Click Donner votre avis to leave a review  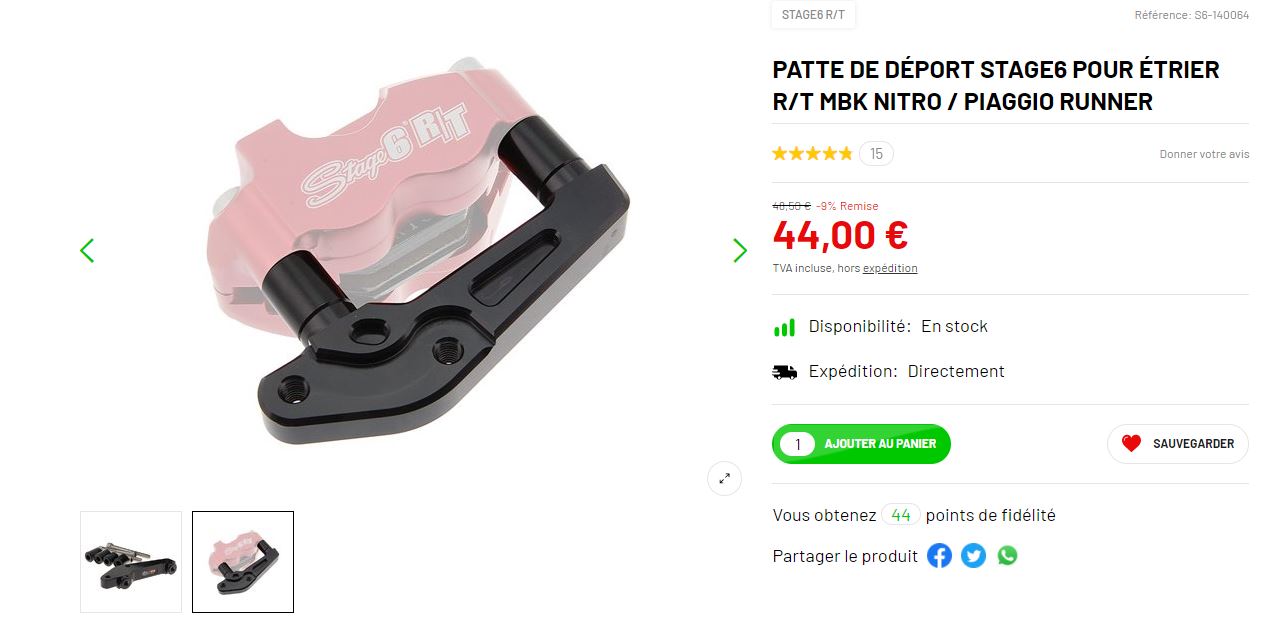coord(1204,154)
